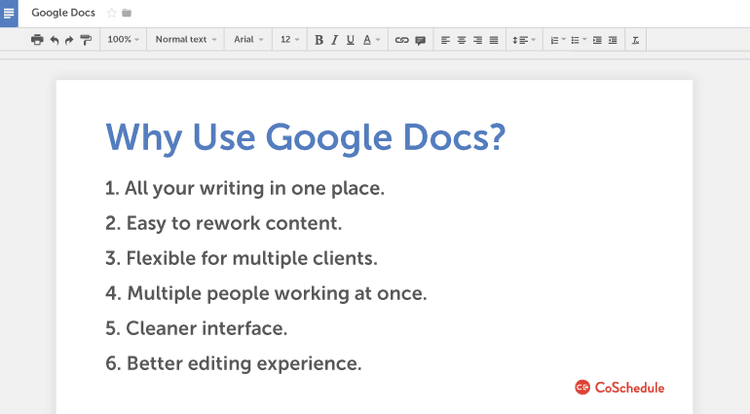Open the font size 12 dropdown

289,40
